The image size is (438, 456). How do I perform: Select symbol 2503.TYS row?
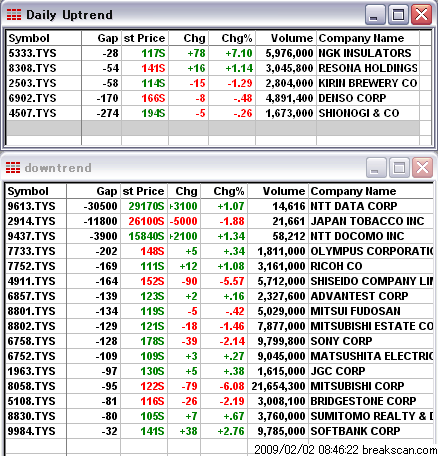(32, 83)
